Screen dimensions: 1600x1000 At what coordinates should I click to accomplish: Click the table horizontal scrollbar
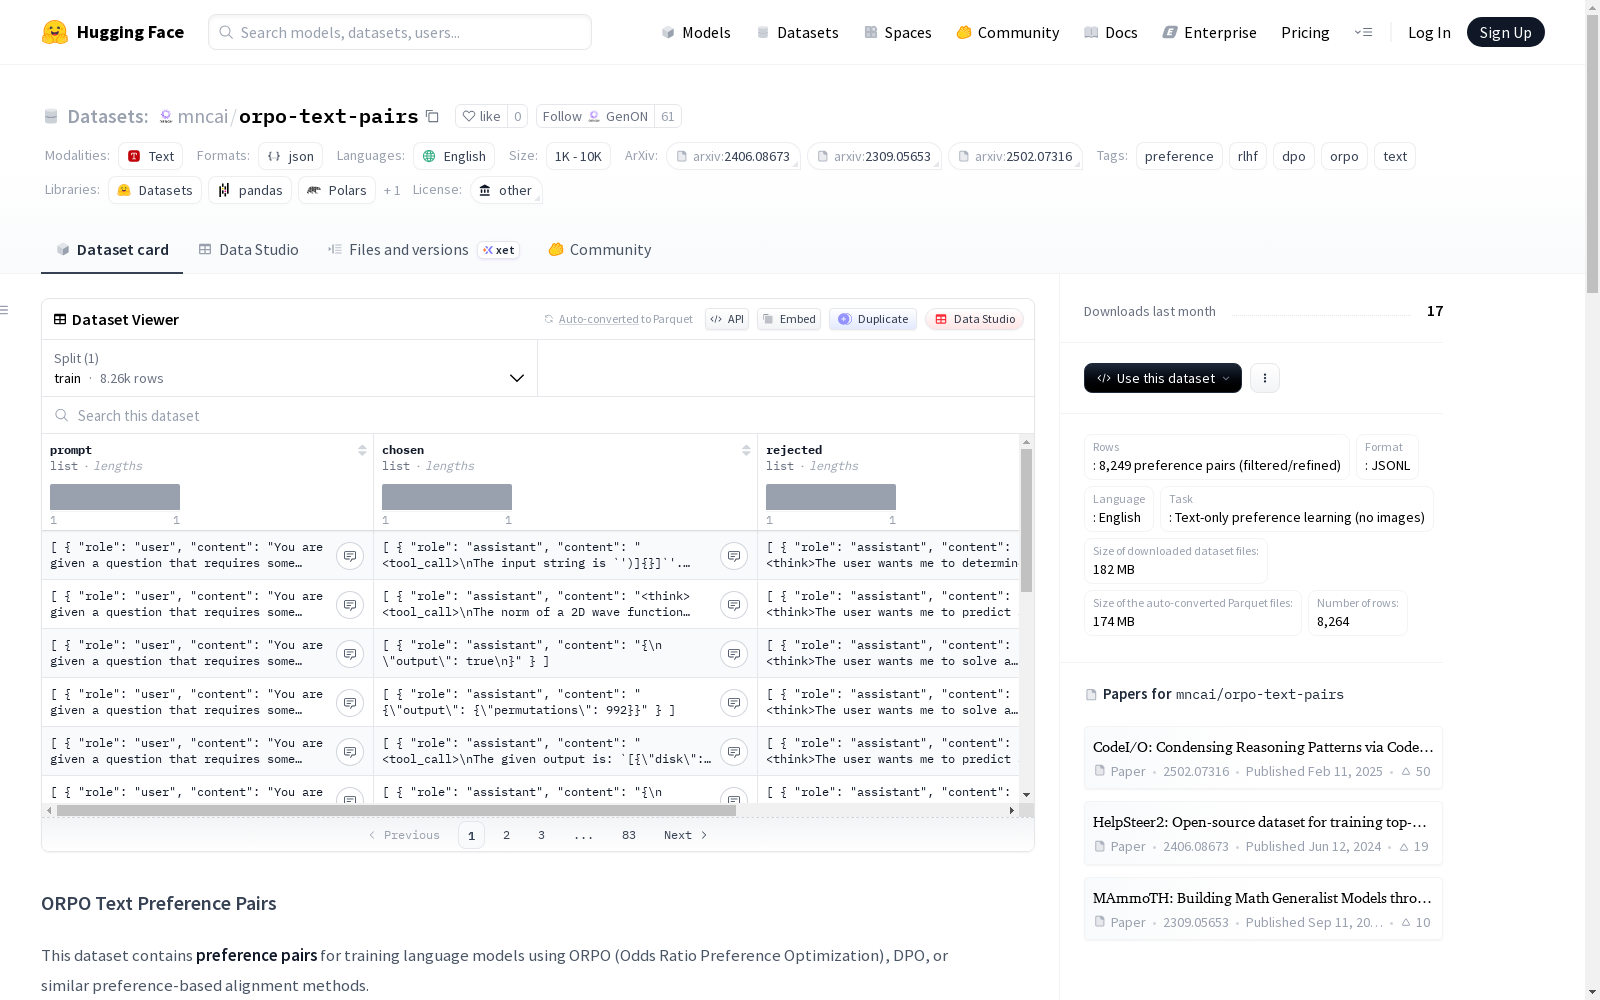pyautogui.click(x=396, y=810)
